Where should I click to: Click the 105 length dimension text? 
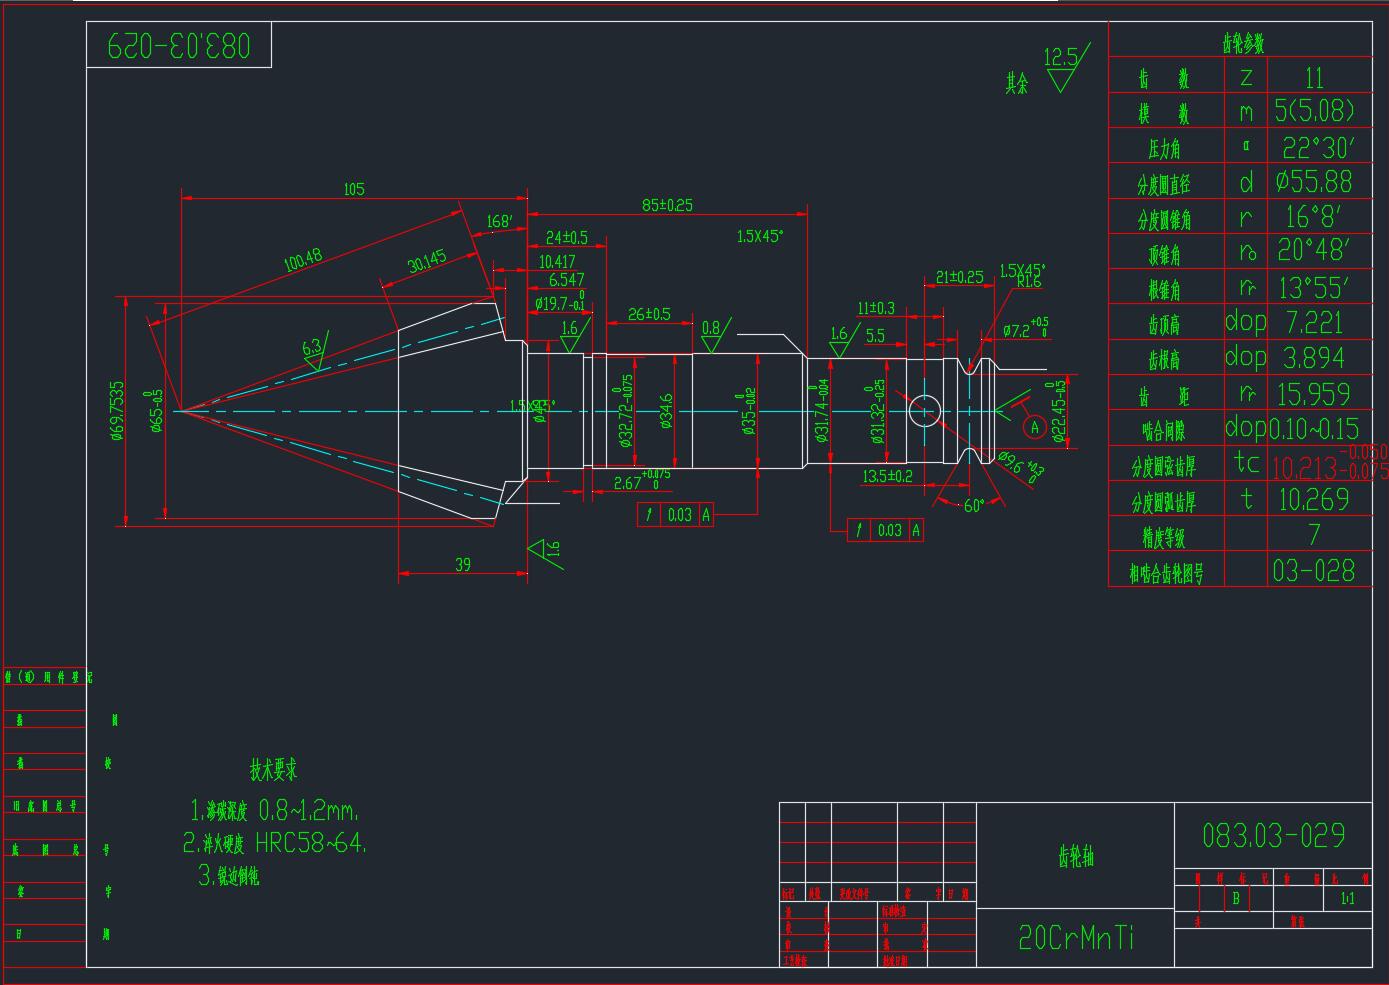[354, 189]
